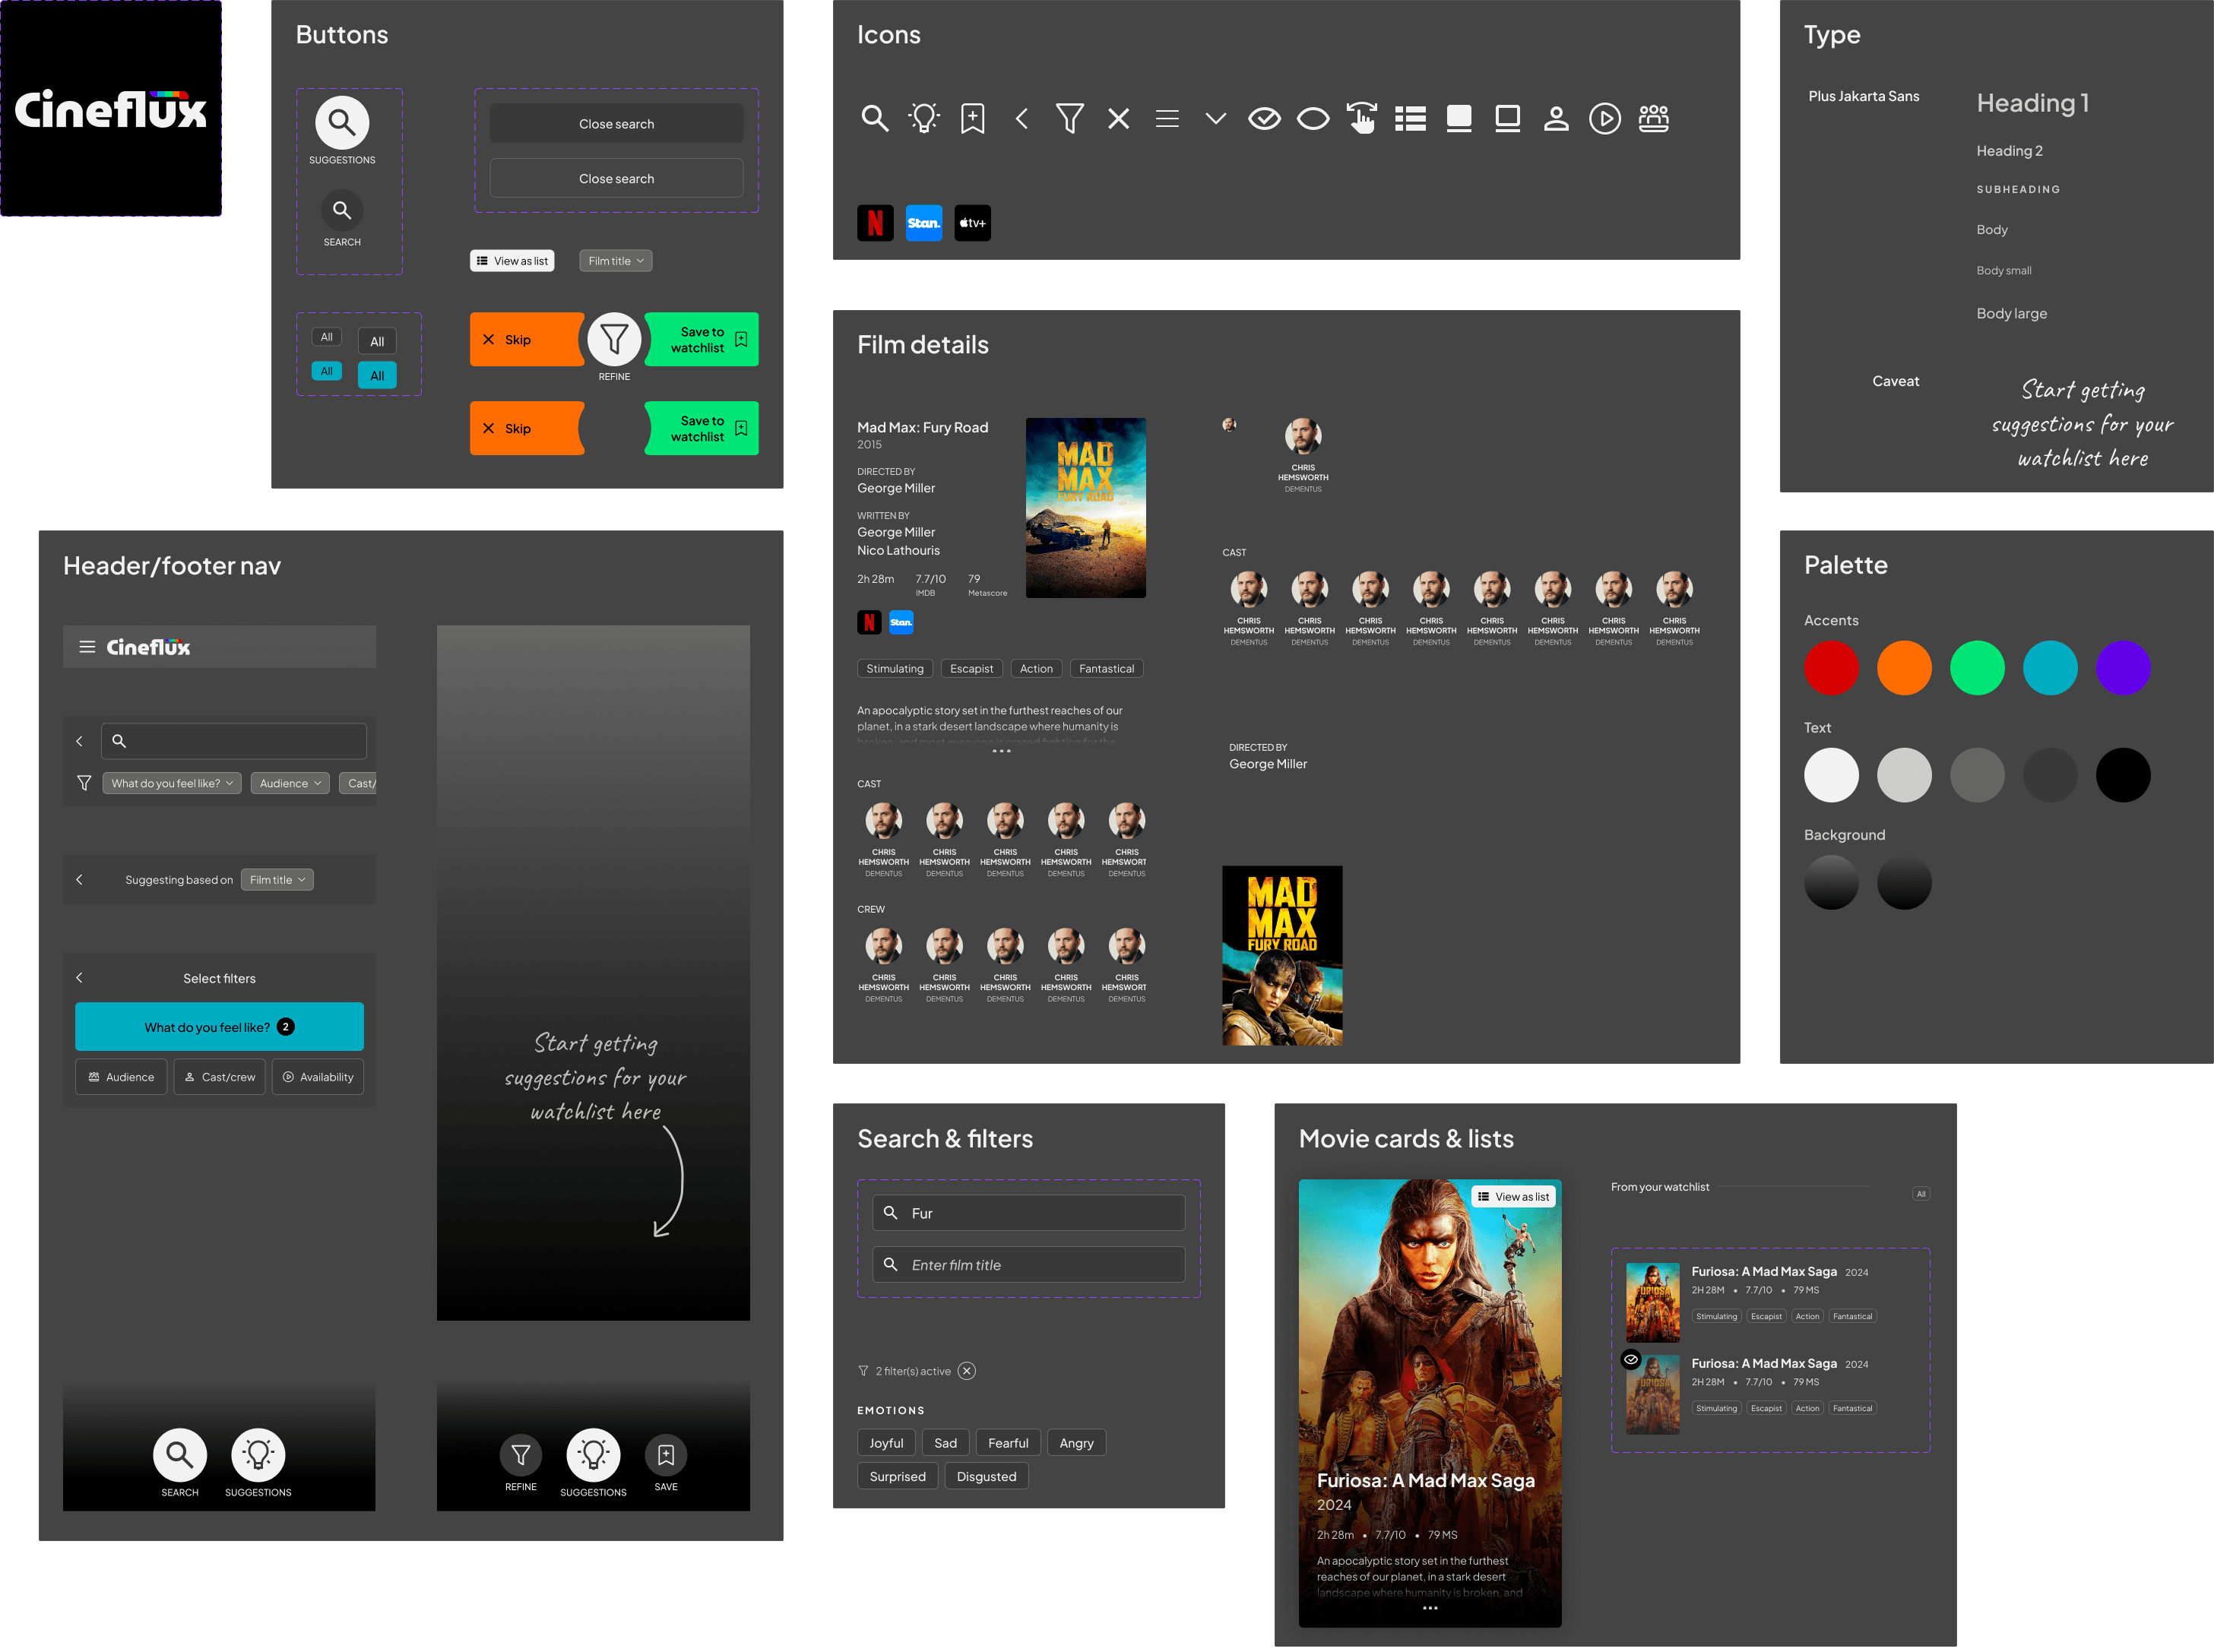Clear active filters with the circled X

click(966, 1371)
